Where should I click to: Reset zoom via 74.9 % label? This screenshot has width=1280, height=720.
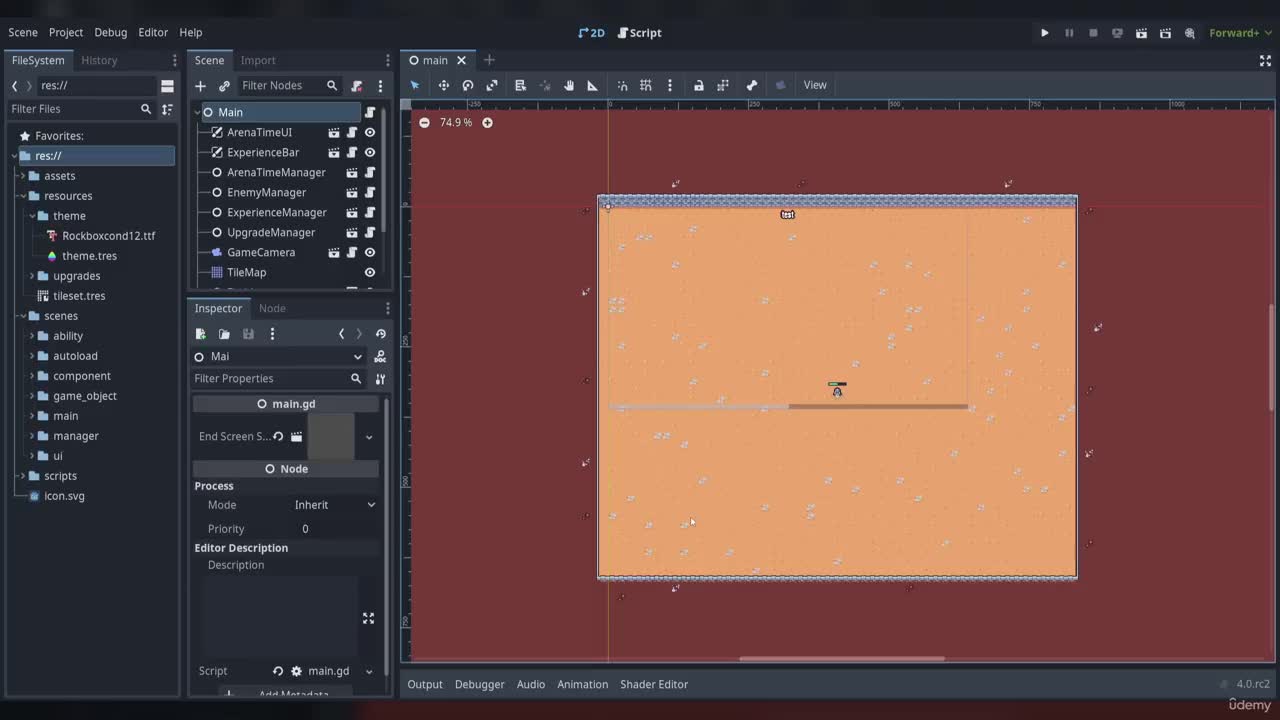click(x=456, y=122)
